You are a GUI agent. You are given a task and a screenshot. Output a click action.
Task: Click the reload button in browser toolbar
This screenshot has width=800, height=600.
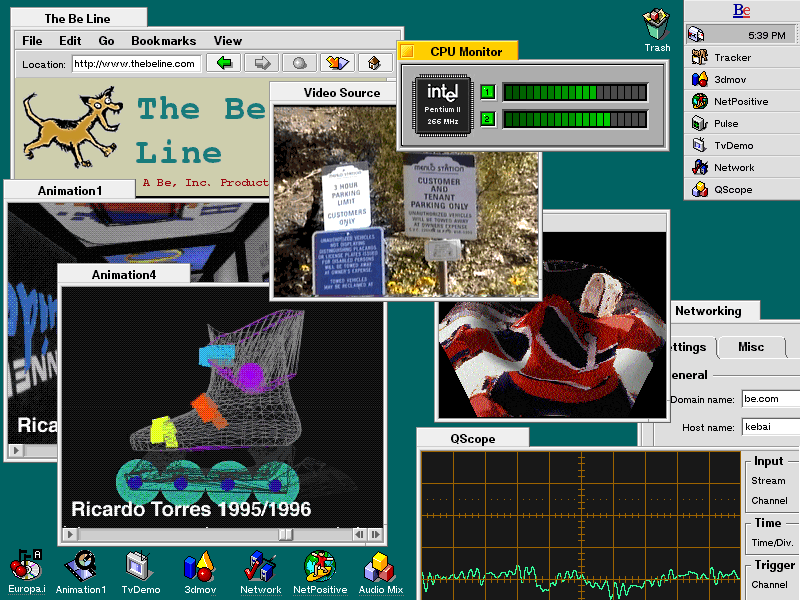337,63
